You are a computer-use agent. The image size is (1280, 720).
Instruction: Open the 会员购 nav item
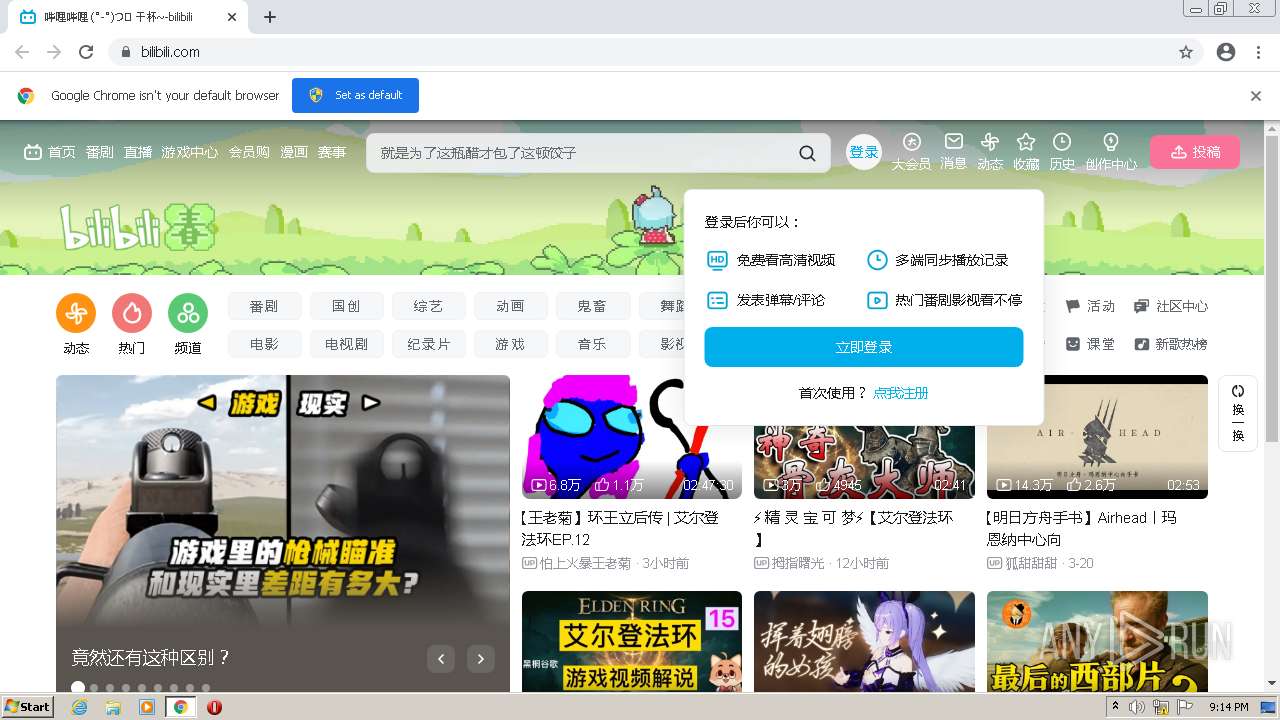249,152
